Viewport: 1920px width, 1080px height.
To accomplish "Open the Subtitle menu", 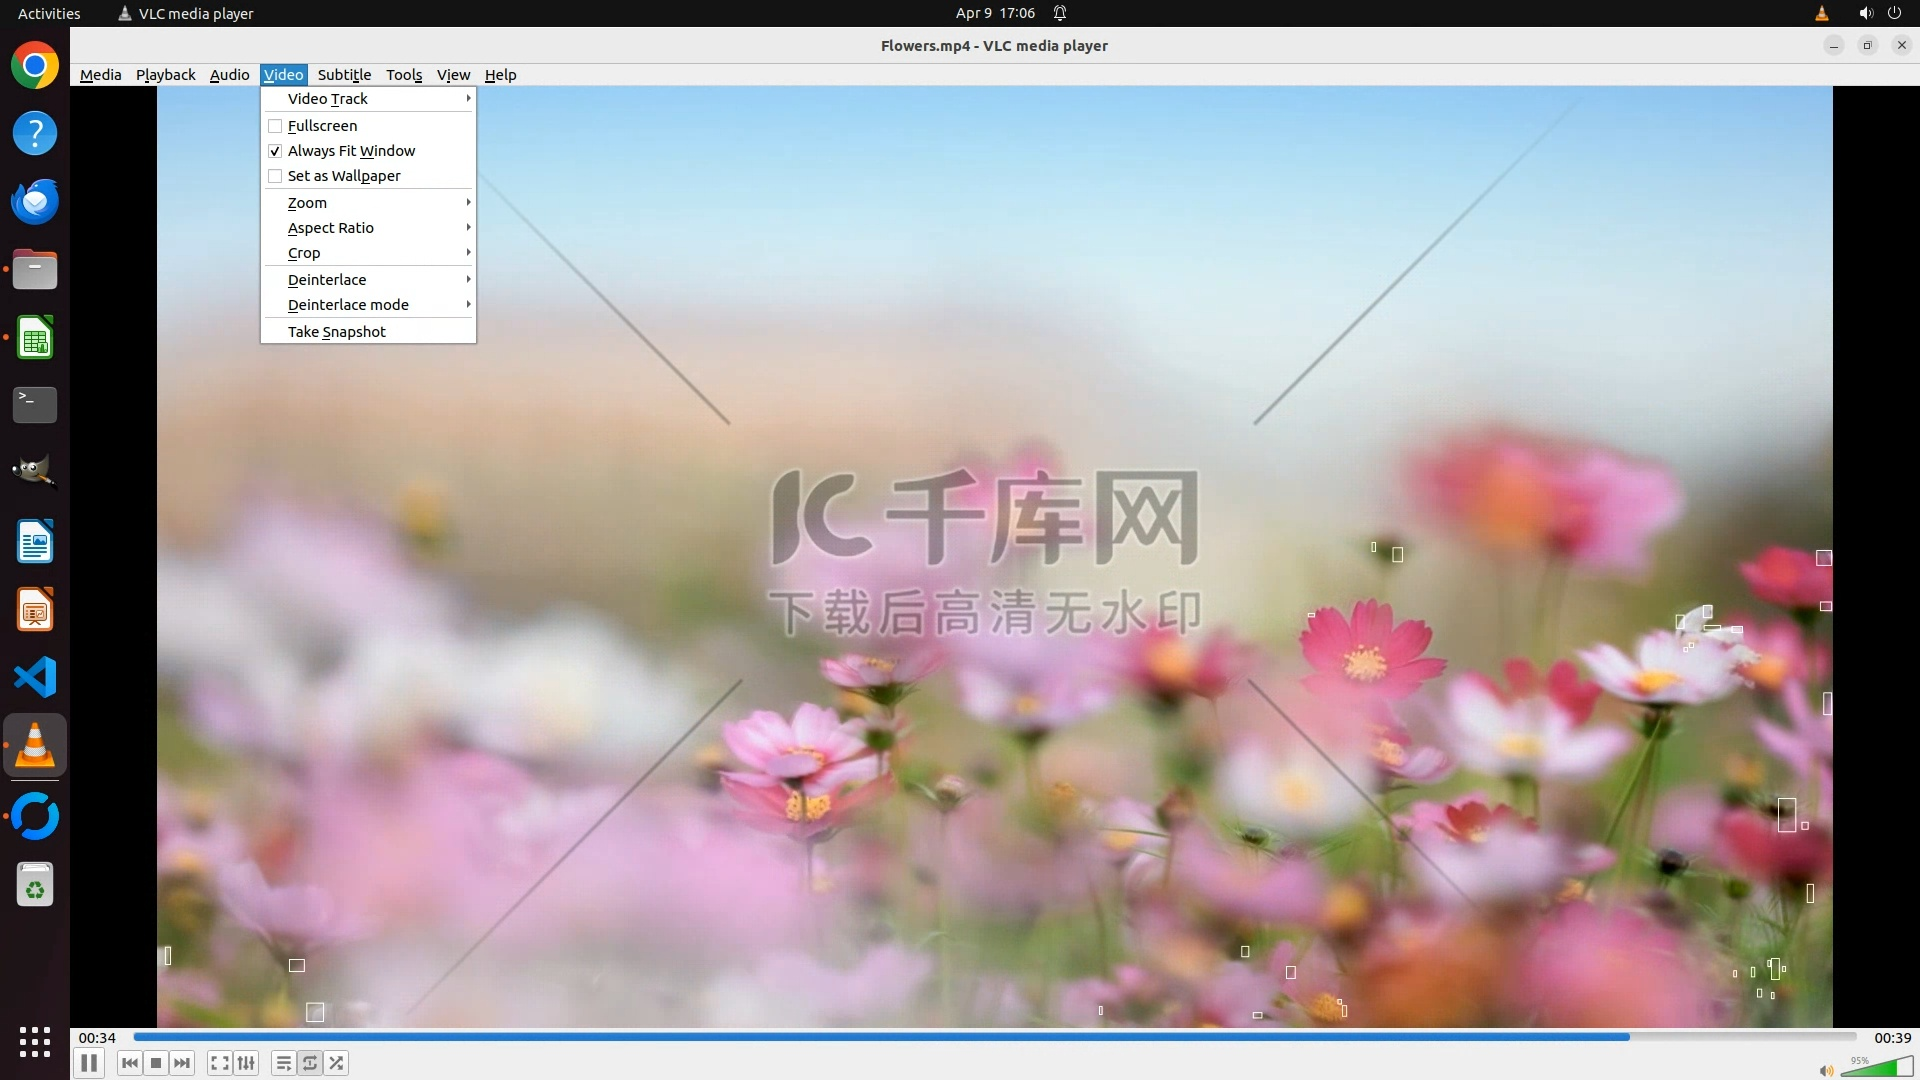I will coord(344,75).
